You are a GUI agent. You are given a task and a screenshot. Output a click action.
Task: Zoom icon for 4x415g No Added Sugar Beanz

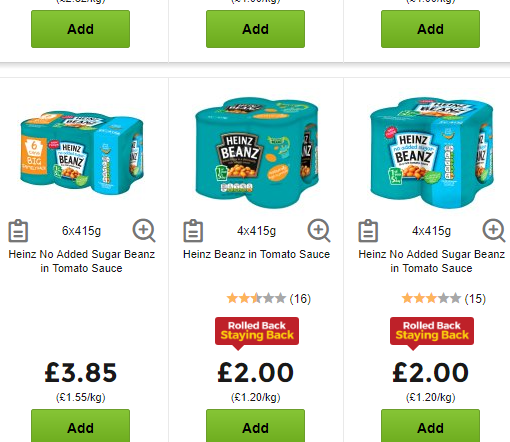pos(494,230)
